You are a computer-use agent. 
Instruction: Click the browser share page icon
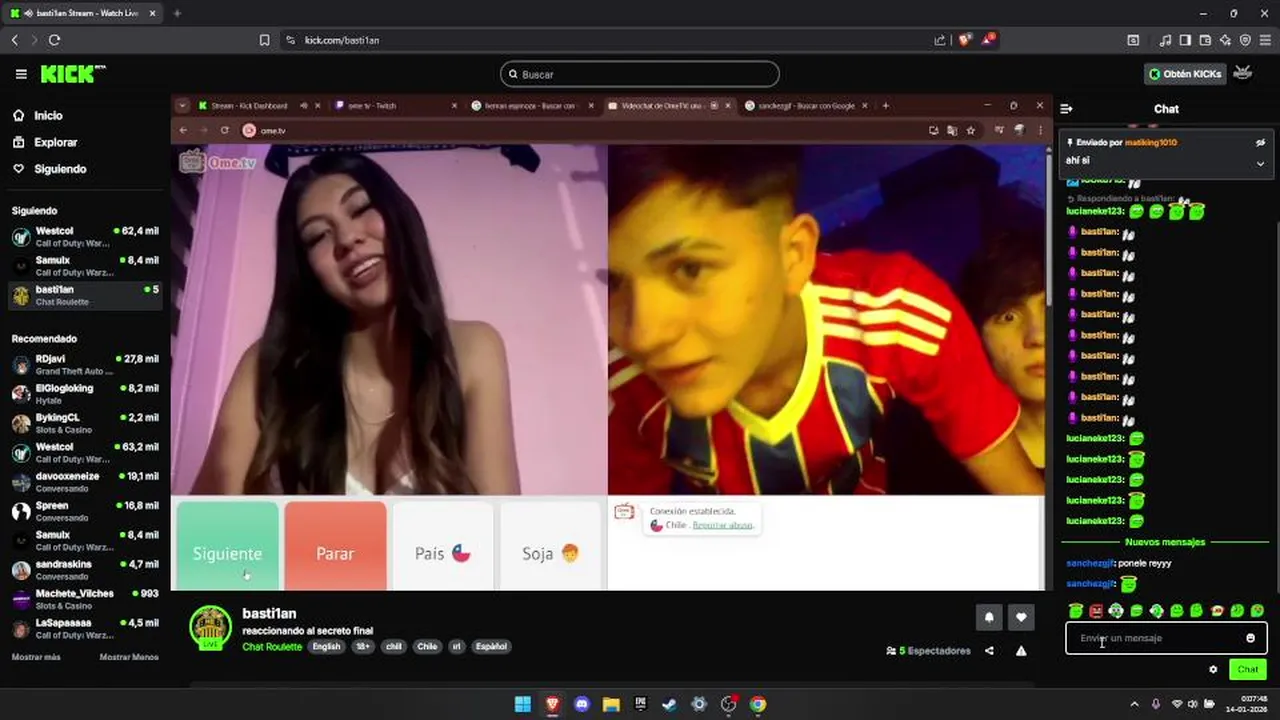940,40
